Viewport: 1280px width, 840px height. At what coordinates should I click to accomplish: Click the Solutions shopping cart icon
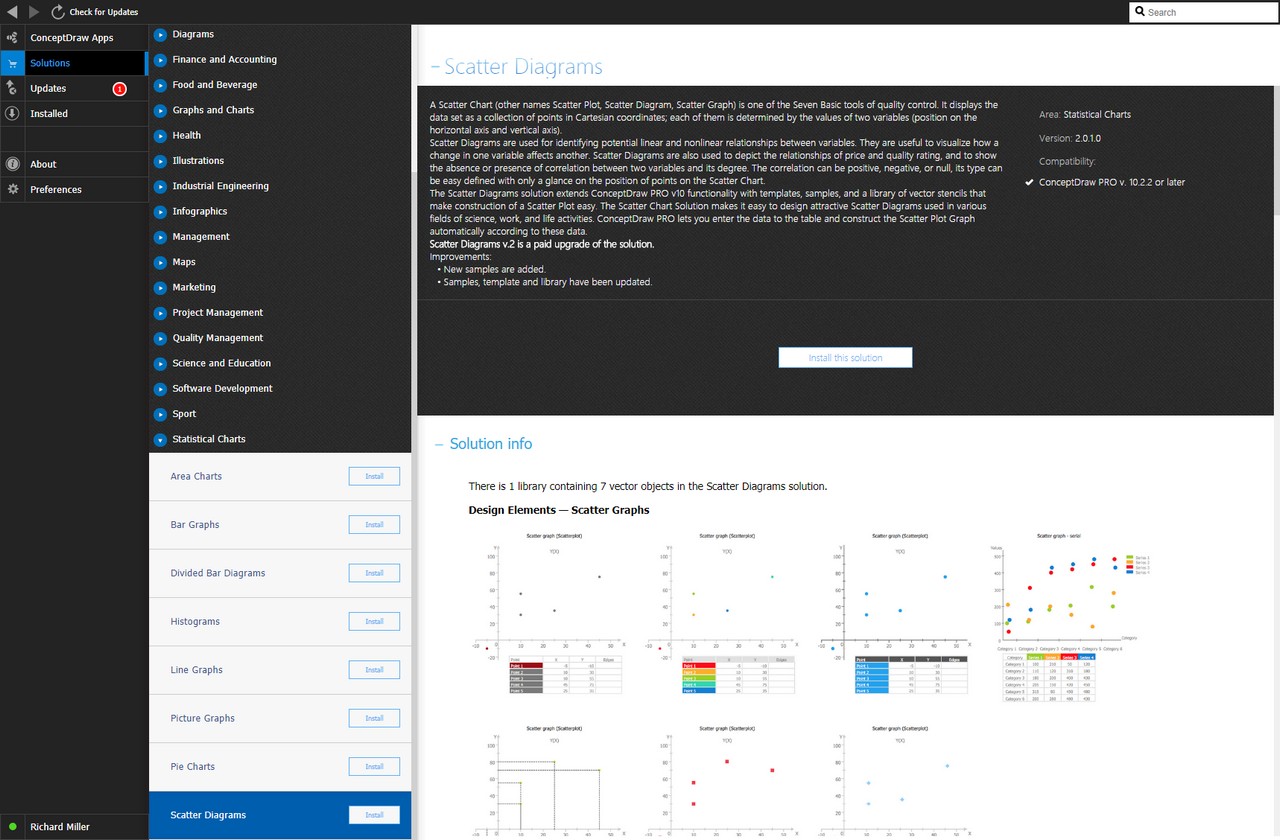point(12,63)
